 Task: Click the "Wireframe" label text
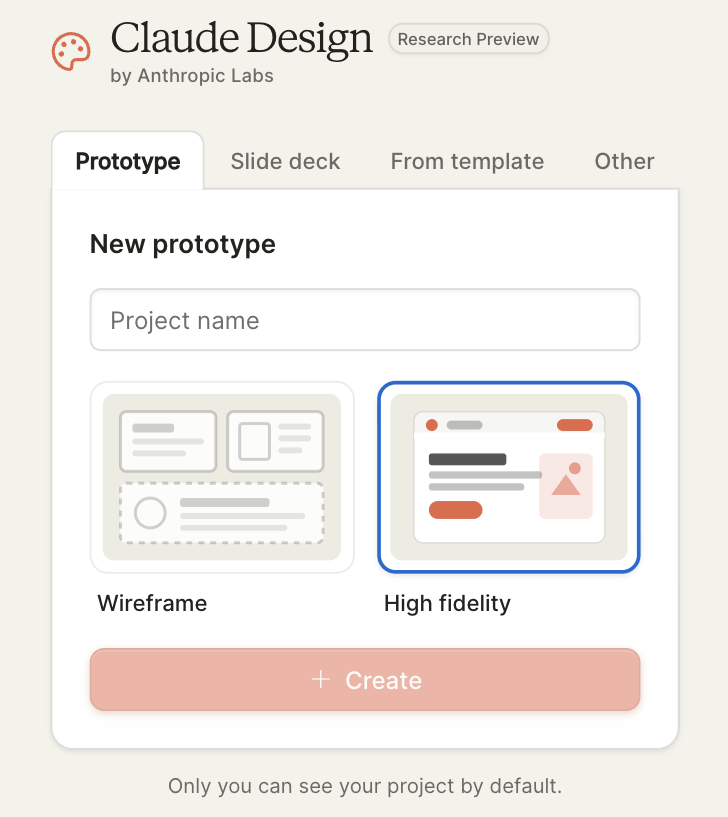[x=152, y=603]
